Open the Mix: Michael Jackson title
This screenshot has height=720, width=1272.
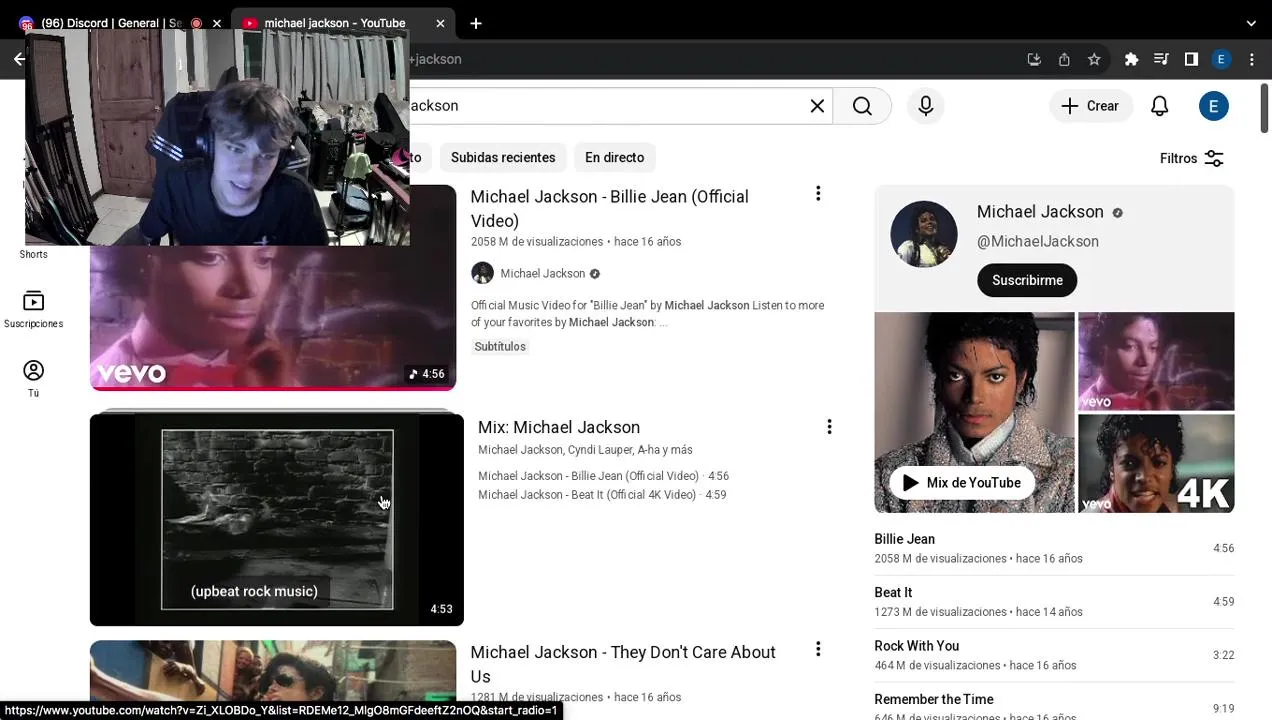point(559,427)
